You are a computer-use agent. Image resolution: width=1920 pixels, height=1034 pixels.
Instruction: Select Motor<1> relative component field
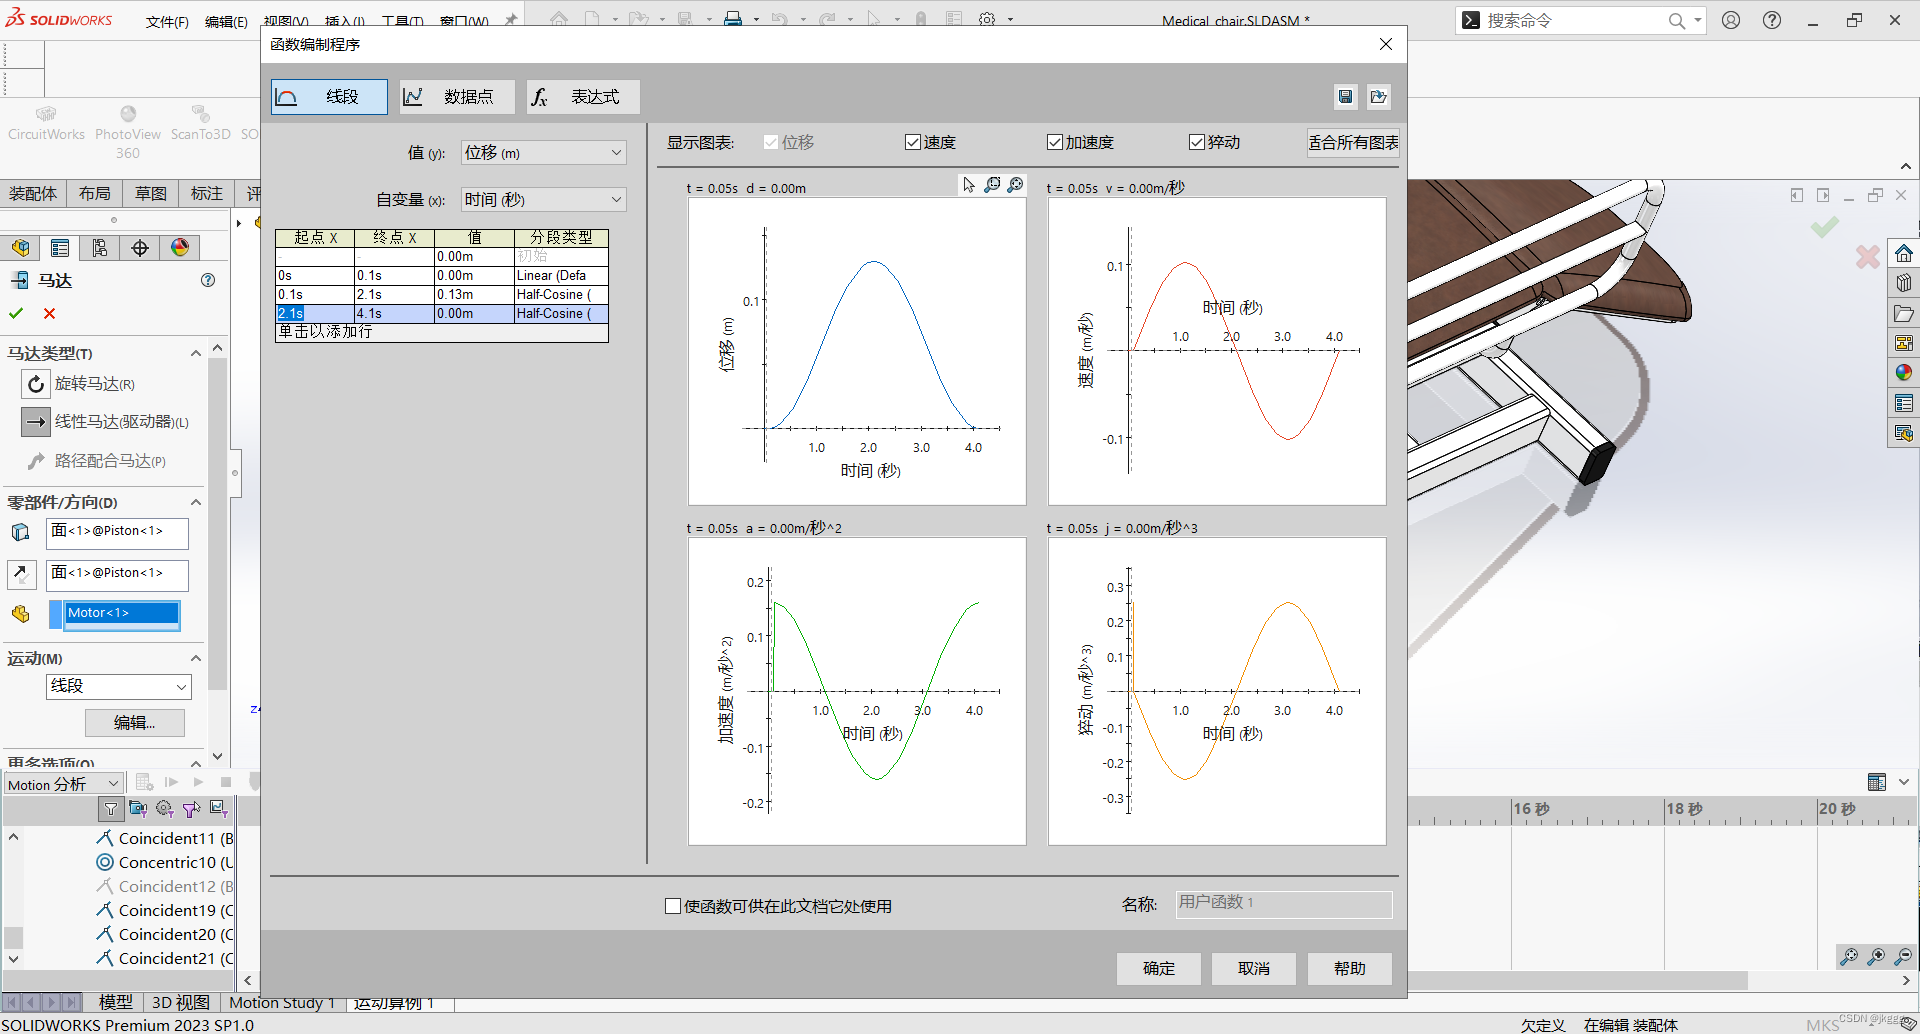coord(122,613)
